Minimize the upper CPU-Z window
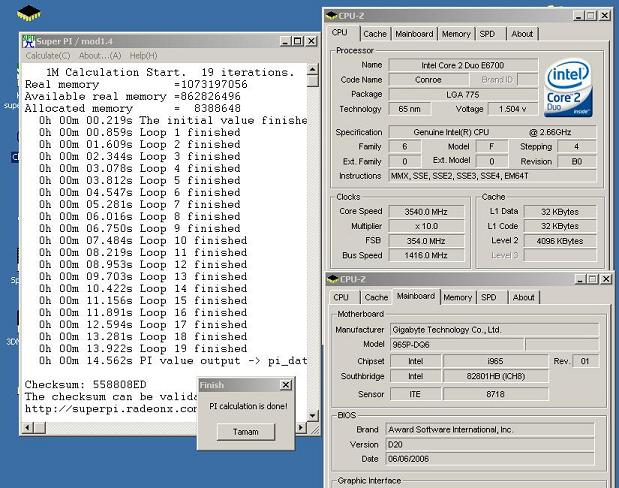The height and width of the screenshot is (488, 619). click(578, 16)
